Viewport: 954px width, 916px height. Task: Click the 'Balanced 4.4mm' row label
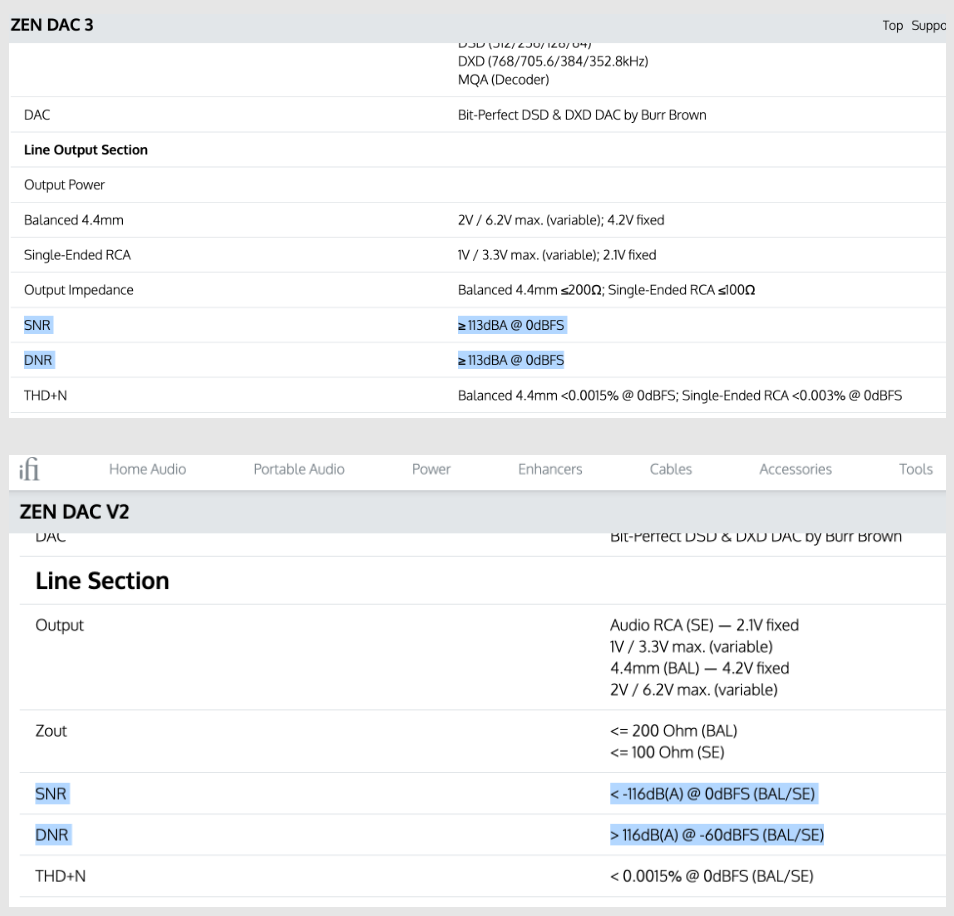(74, 220)
